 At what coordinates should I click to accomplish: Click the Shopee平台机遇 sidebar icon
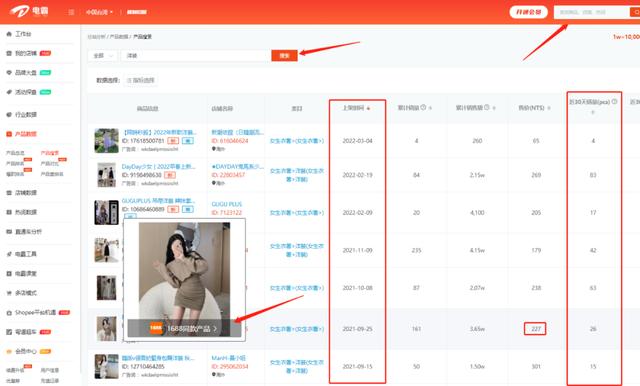coord(9,313)
